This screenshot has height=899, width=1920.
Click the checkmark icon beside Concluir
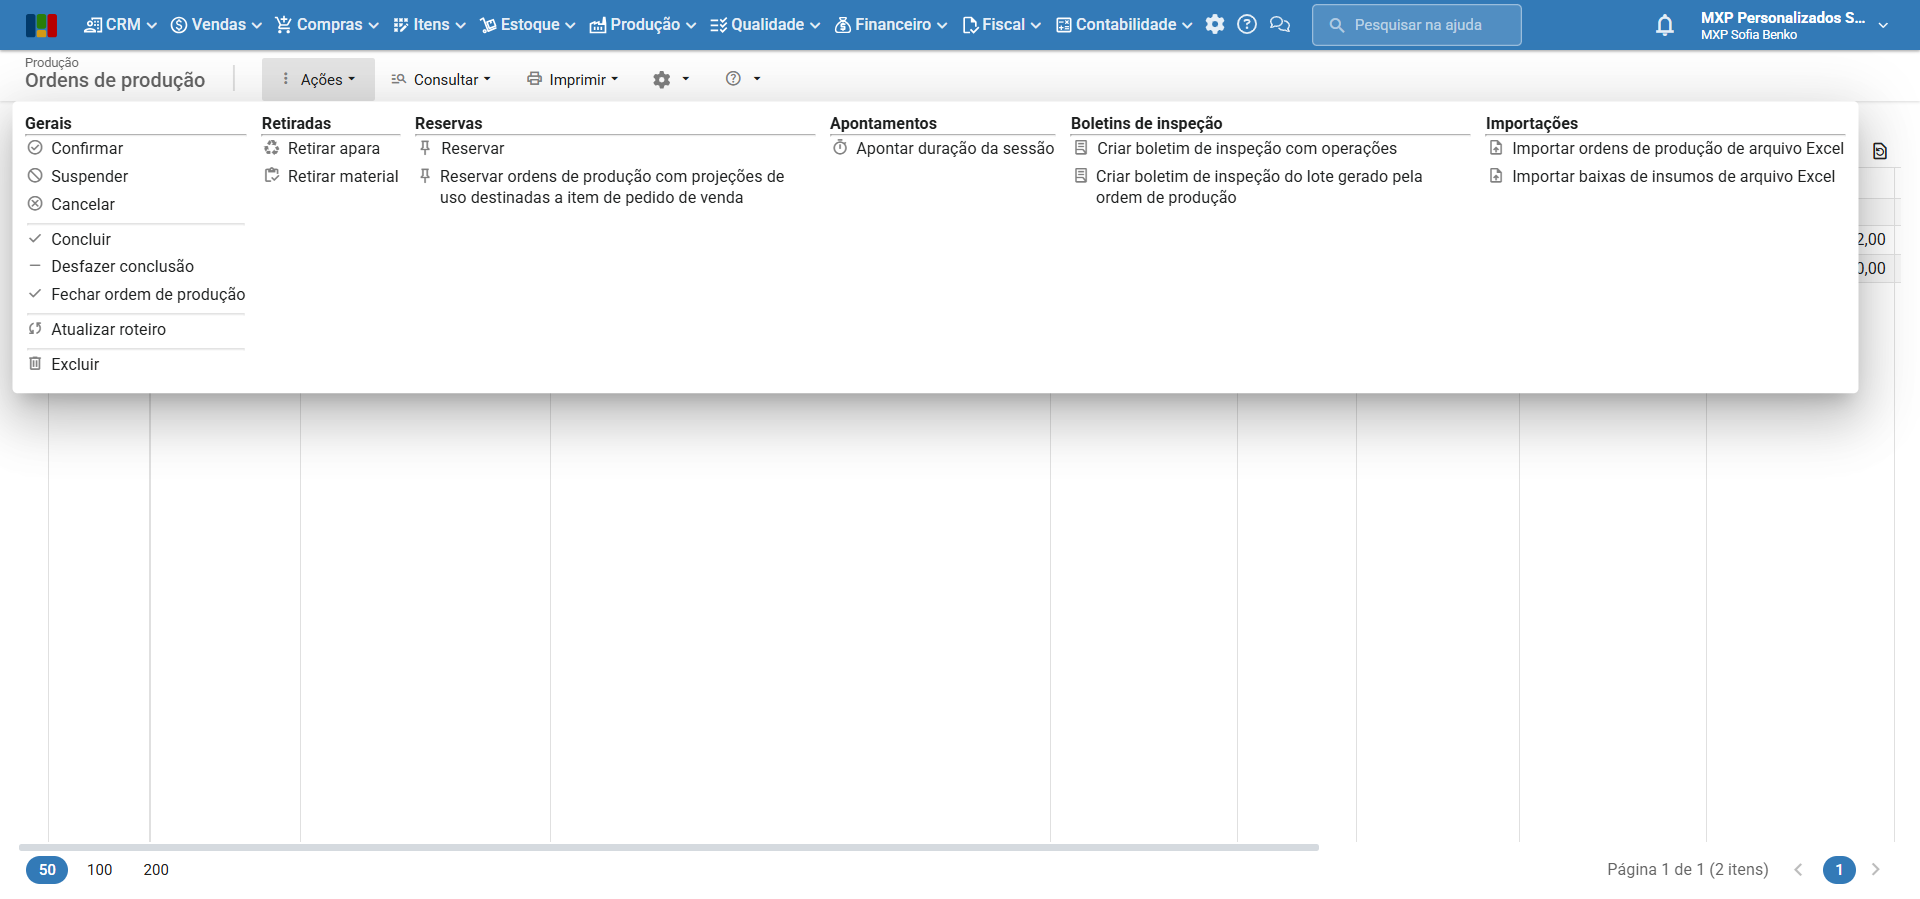tap(35, 239)
